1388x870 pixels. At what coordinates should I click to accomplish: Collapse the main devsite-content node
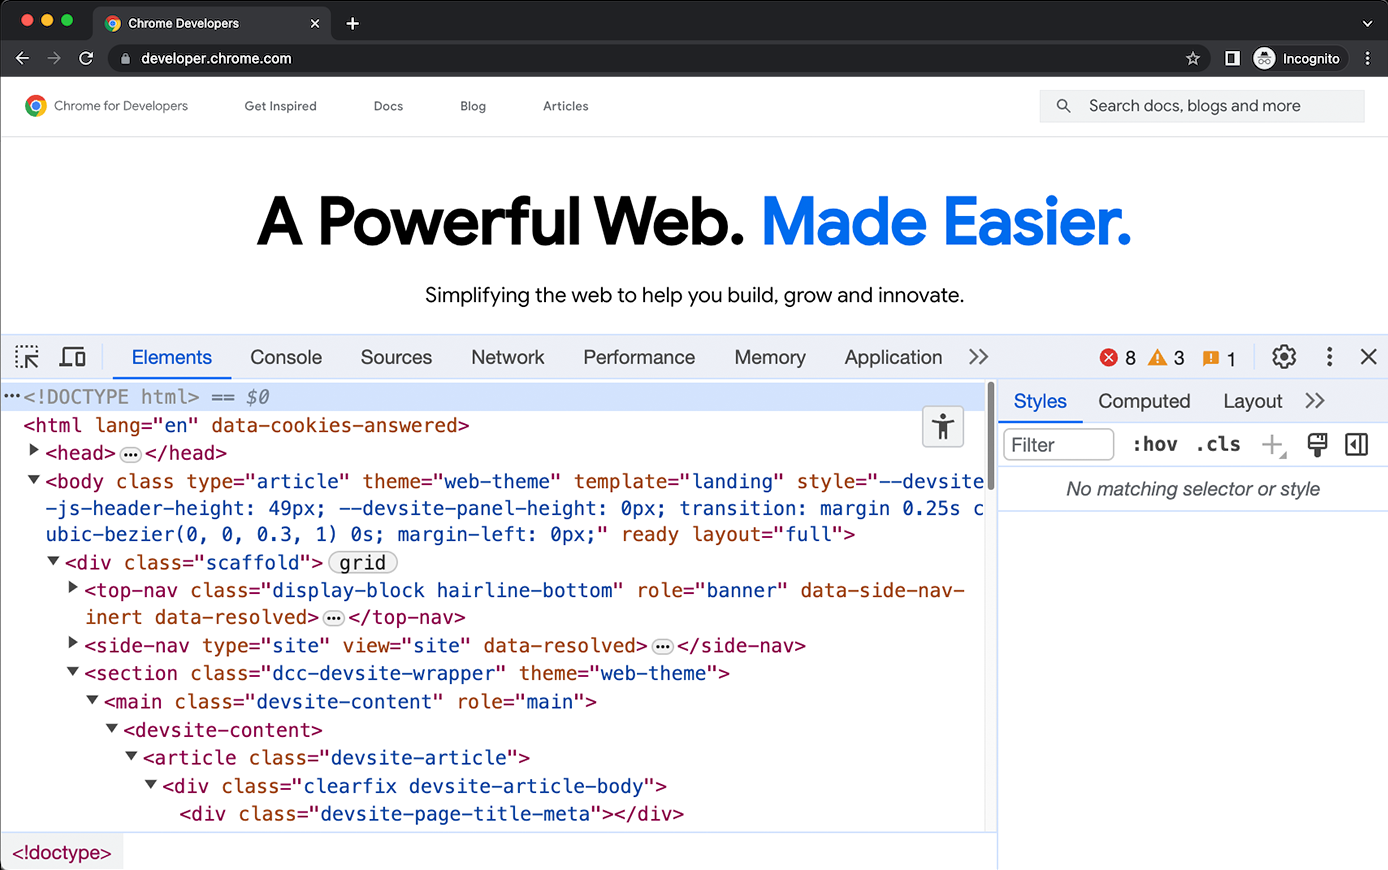tap(92, 700)
